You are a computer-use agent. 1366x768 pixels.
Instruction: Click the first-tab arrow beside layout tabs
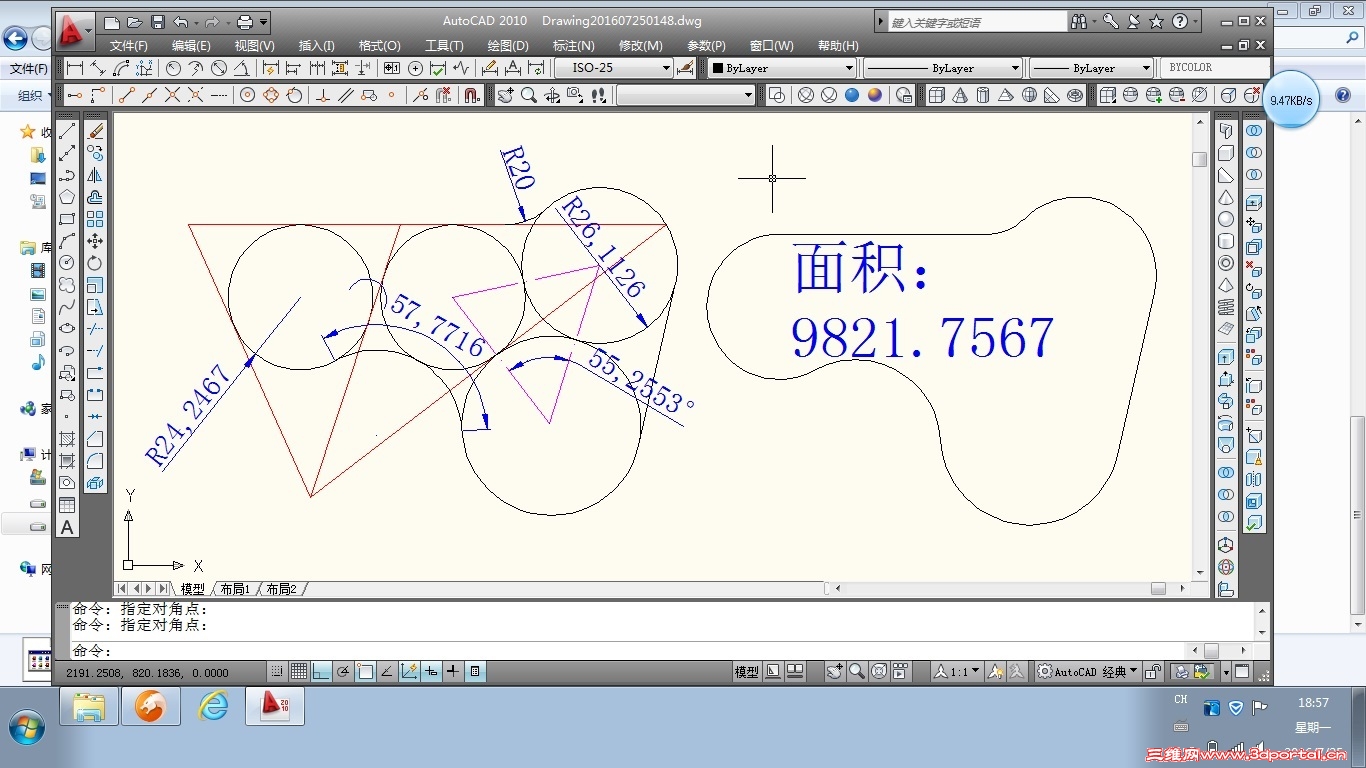123,589
